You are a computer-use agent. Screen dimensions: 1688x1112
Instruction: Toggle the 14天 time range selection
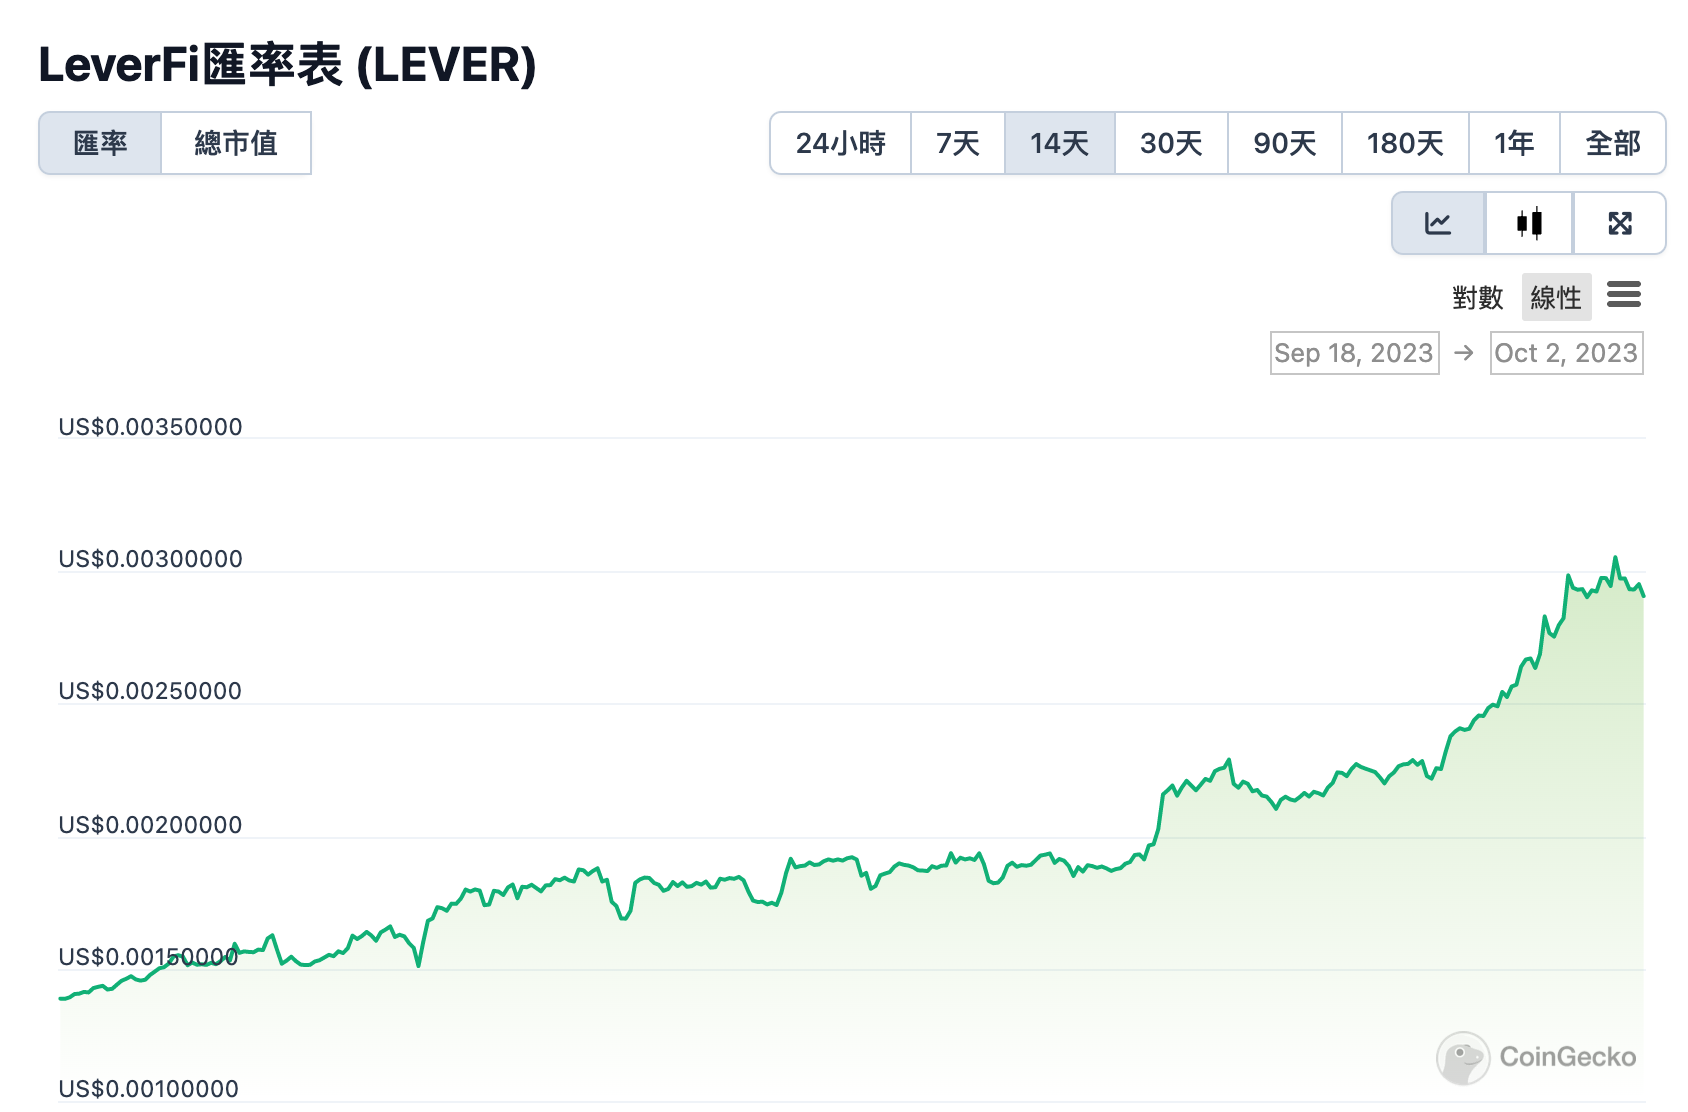tap(1059, 143)
